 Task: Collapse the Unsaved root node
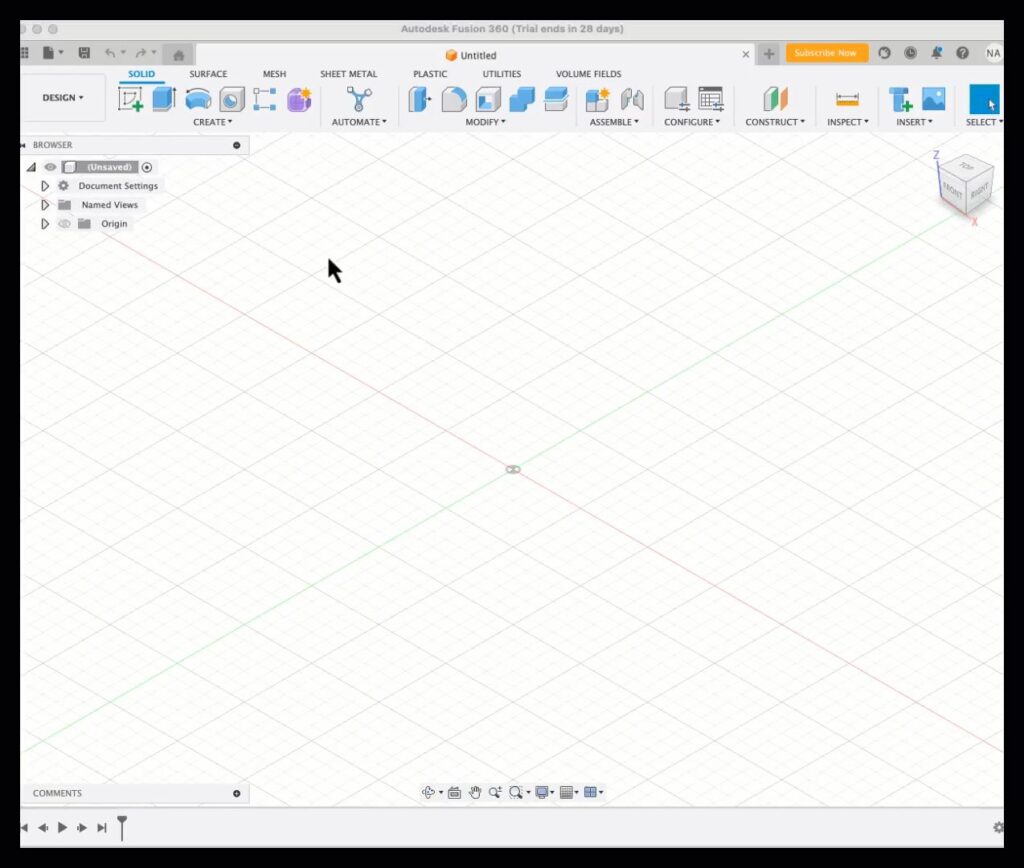[x=31, y=167]
